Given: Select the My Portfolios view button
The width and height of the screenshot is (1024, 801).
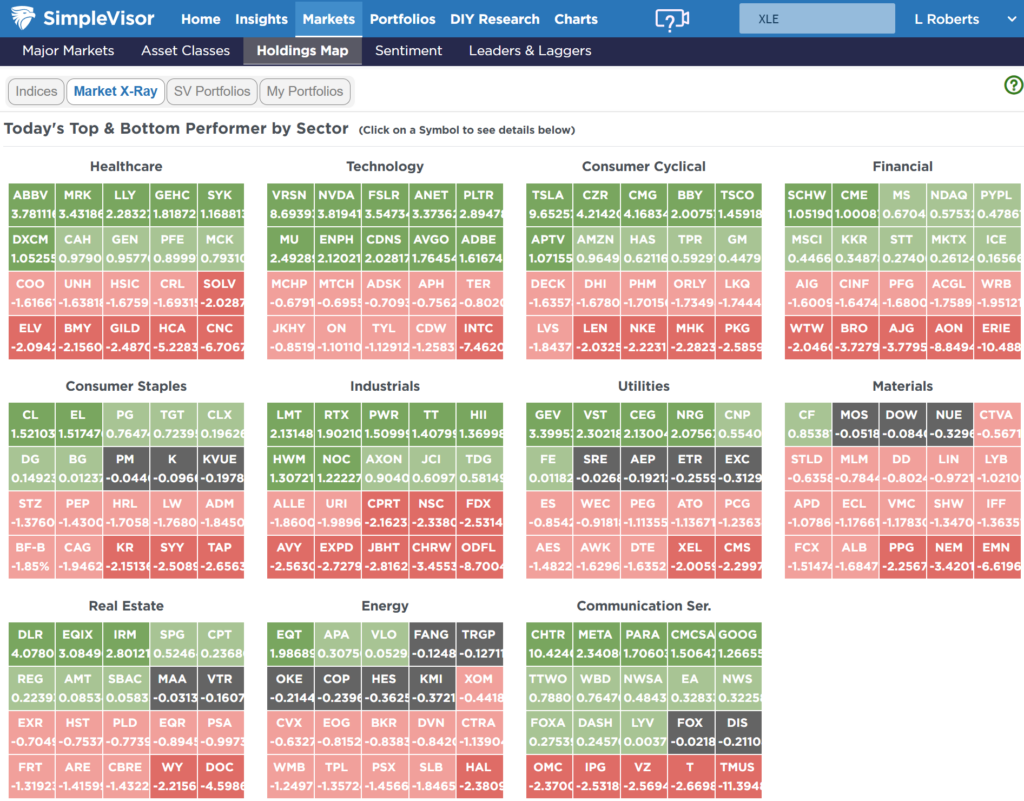Looking at the screenshot, I should tap(304, 91).
